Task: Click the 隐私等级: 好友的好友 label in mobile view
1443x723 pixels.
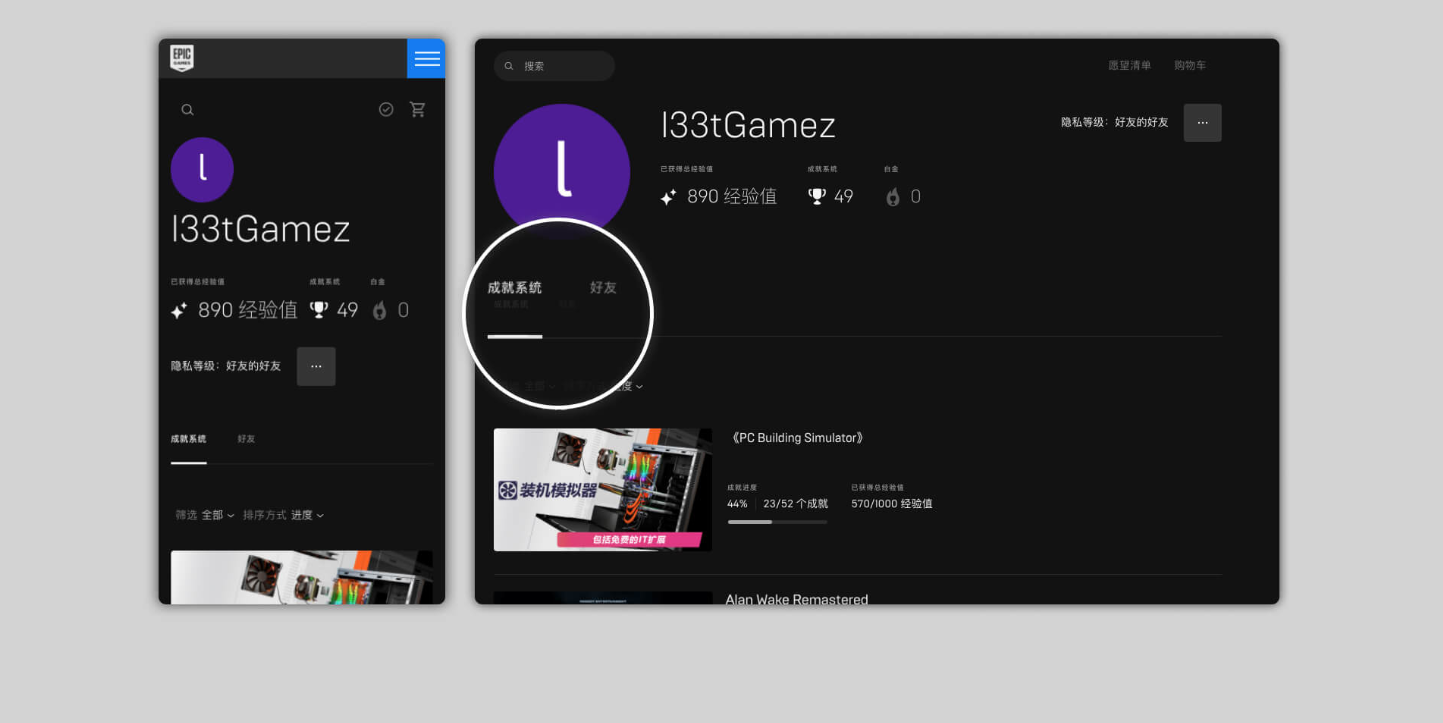Action: [x=226, y=366]
